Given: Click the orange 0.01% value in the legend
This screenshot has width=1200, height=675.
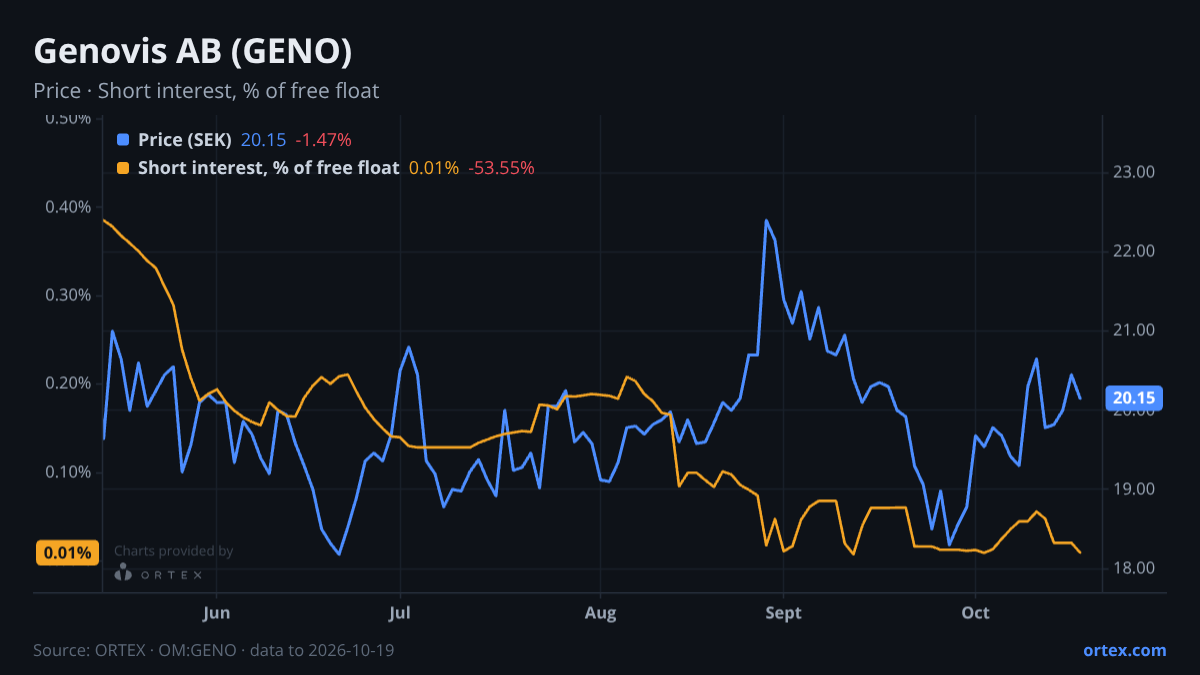Looking at the screenshot, I should 434,168.
